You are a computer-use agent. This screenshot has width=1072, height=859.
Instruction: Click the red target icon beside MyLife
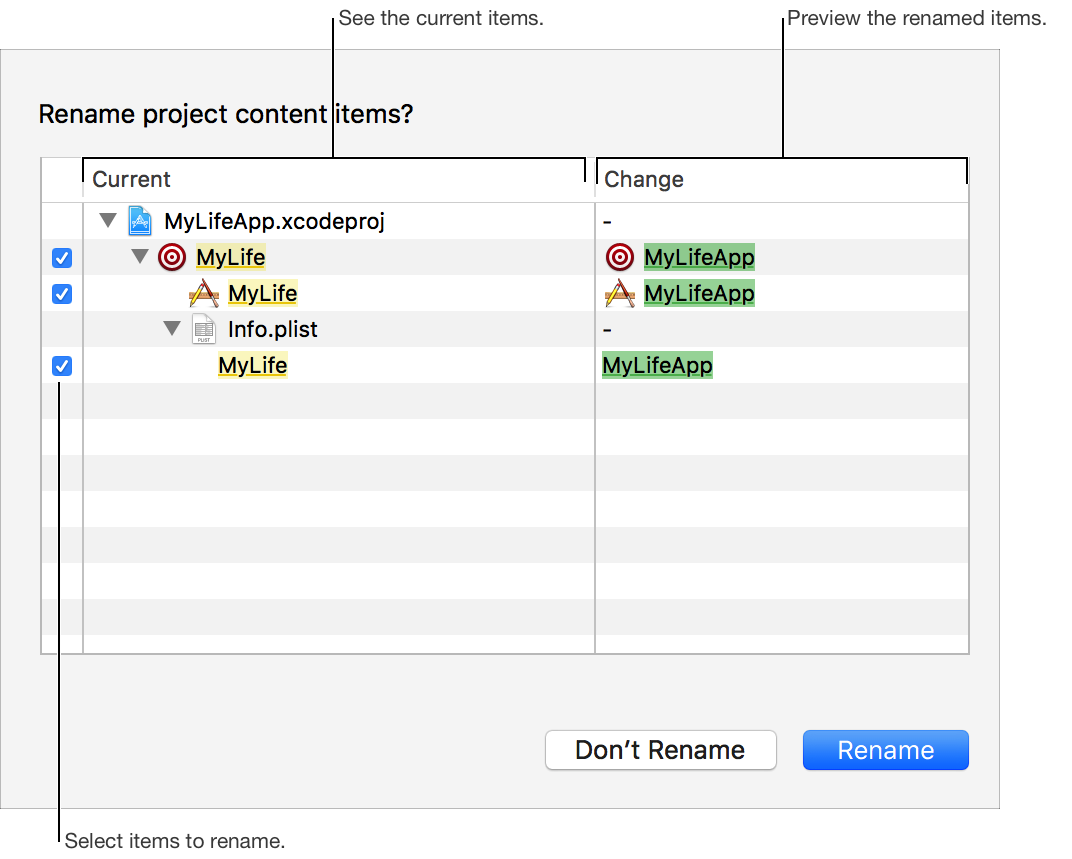pyautogui.click(x=172, y=257)
